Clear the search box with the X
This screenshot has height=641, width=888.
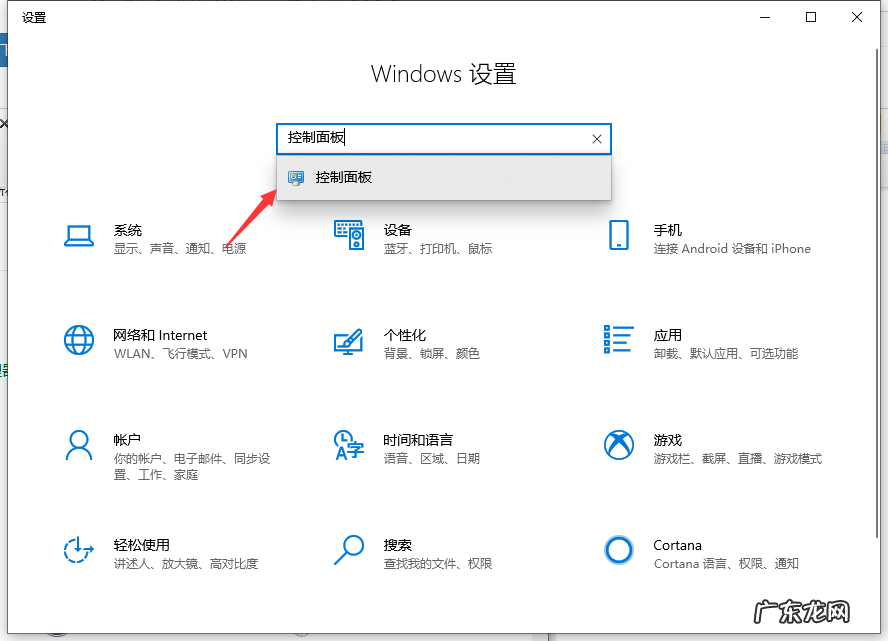point(597,138)
